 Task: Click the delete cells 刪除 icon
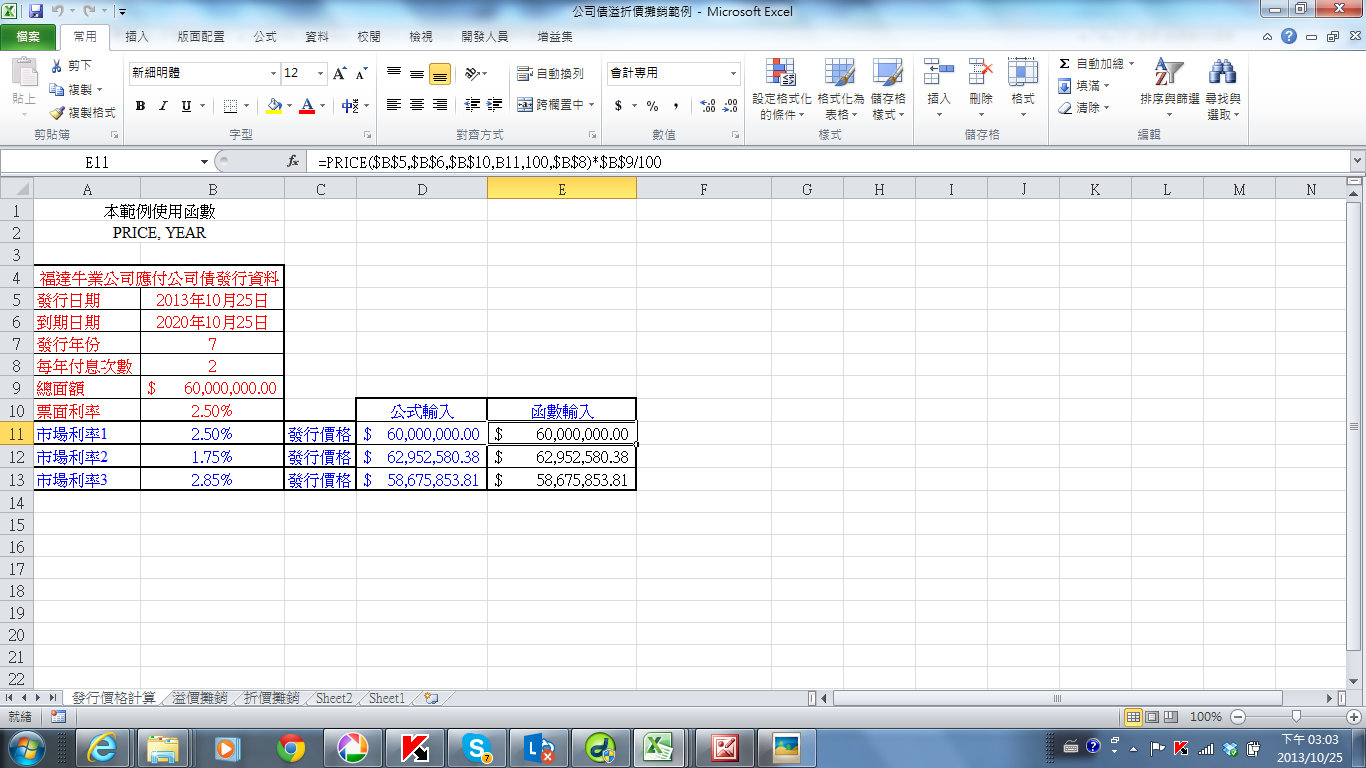click(981, 73)
